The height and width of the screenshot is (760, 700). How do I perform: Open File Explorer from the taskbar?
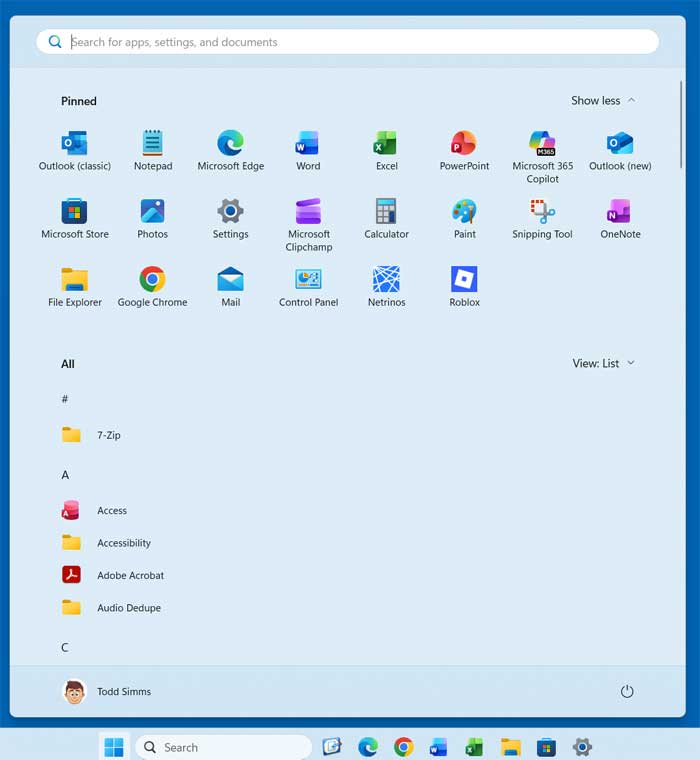[x=510, y=747]
